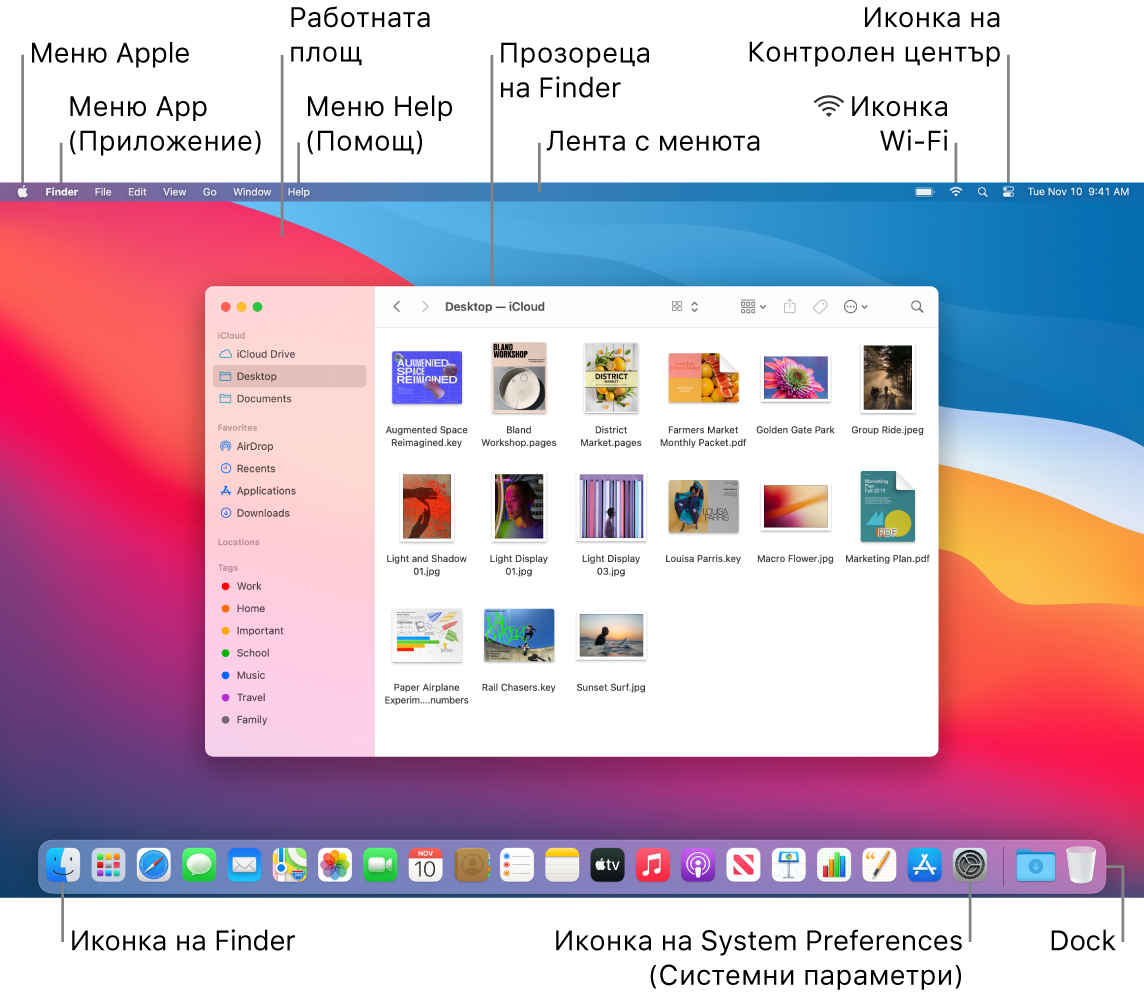Launch the Music app in the Dock
Screen dimensions: 1144x998
pos(652,864)
